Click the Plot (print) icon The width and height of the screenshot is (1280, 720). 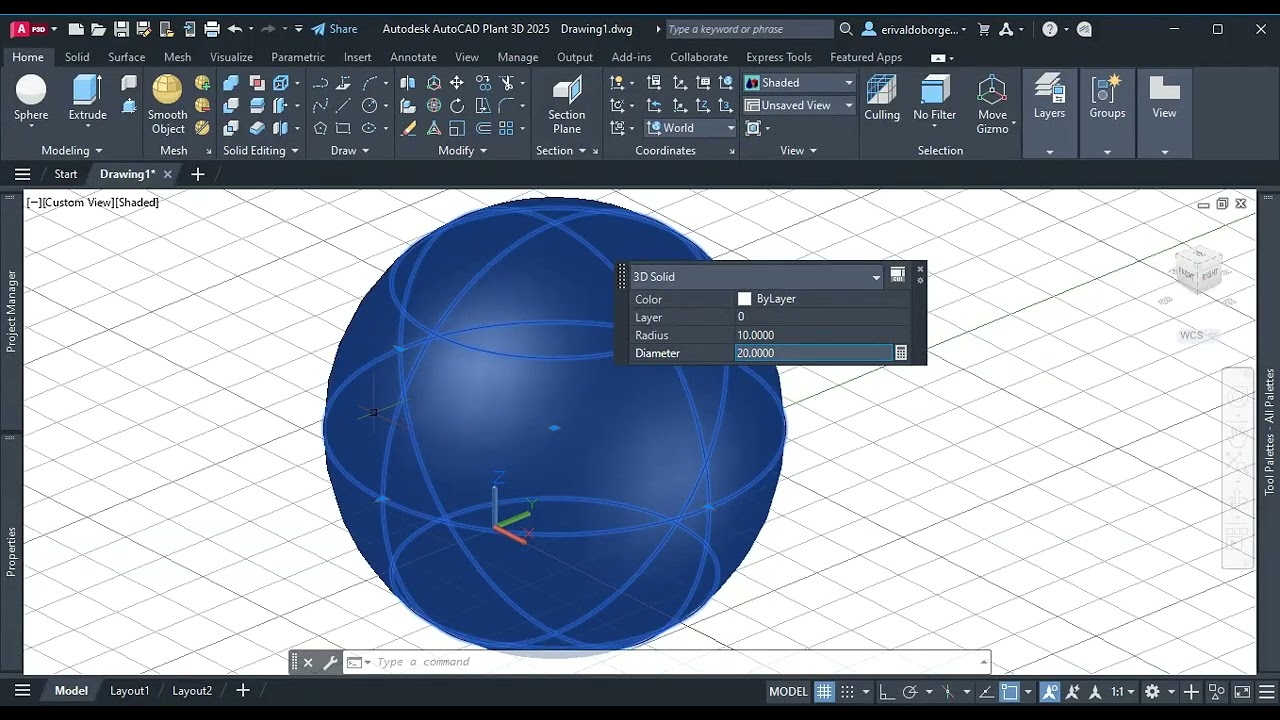tap(212, 29)
